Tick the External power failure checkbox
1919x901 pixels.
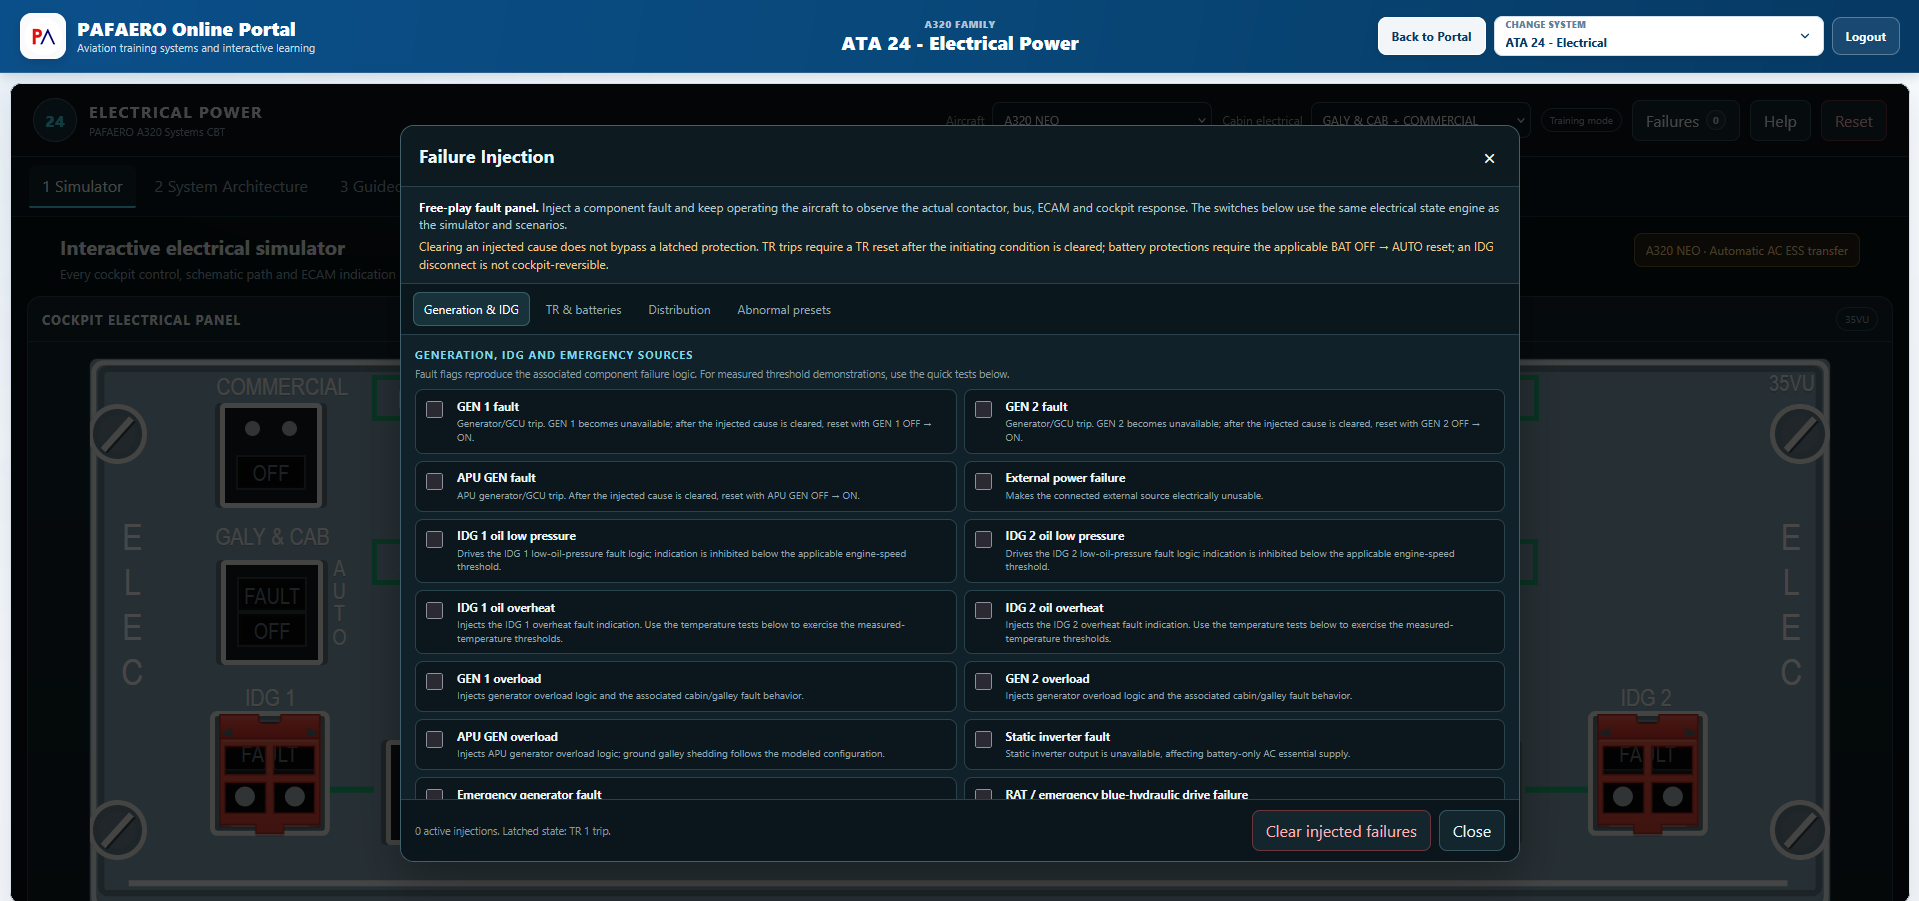click(x=983, y=481)
